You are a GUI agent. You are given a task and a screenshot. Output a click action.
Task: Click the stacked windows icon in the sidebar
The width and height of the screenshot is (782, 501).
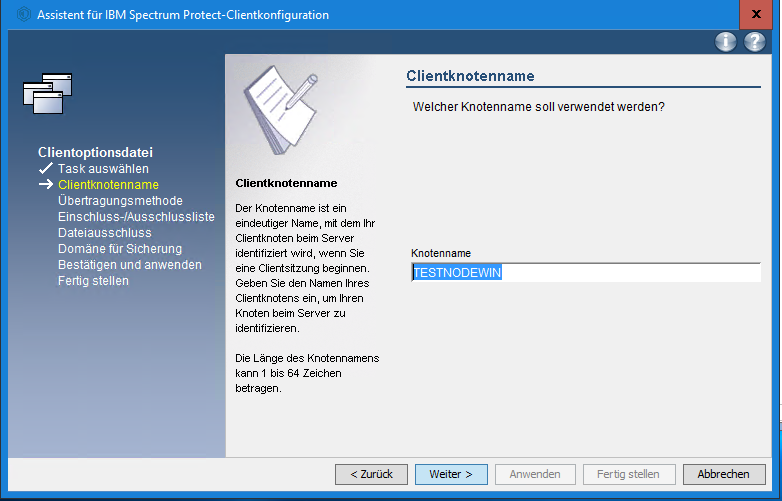click(x=47, y=92)
